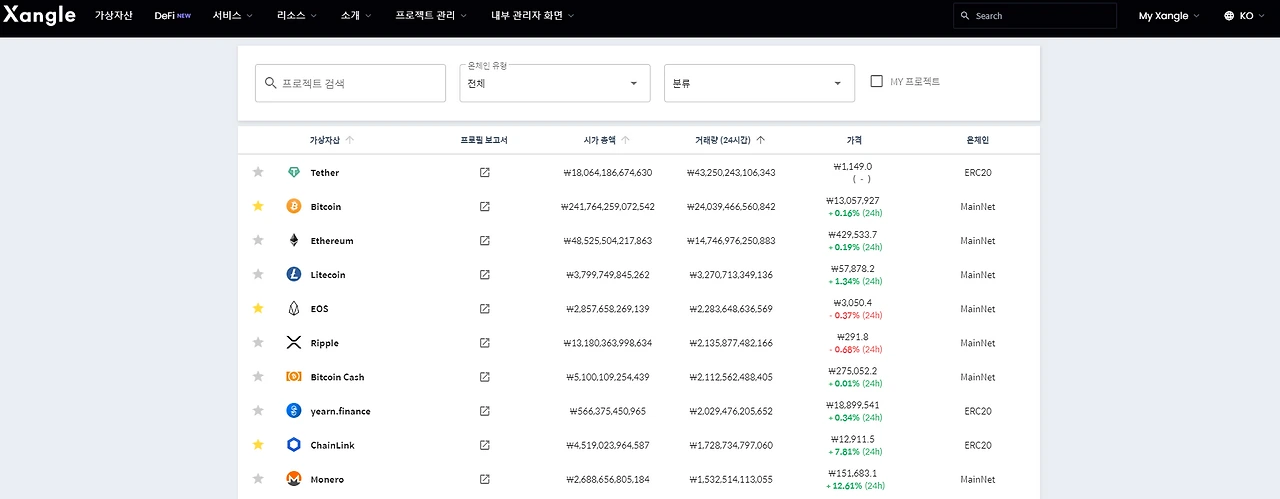
Task: Click the 온체인 column header
Action: tap(977, 140)
